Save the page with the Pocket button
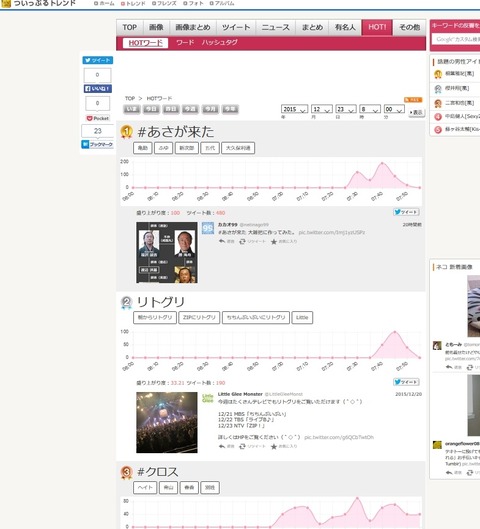480x529 pixels. click(x=97, y=118)
